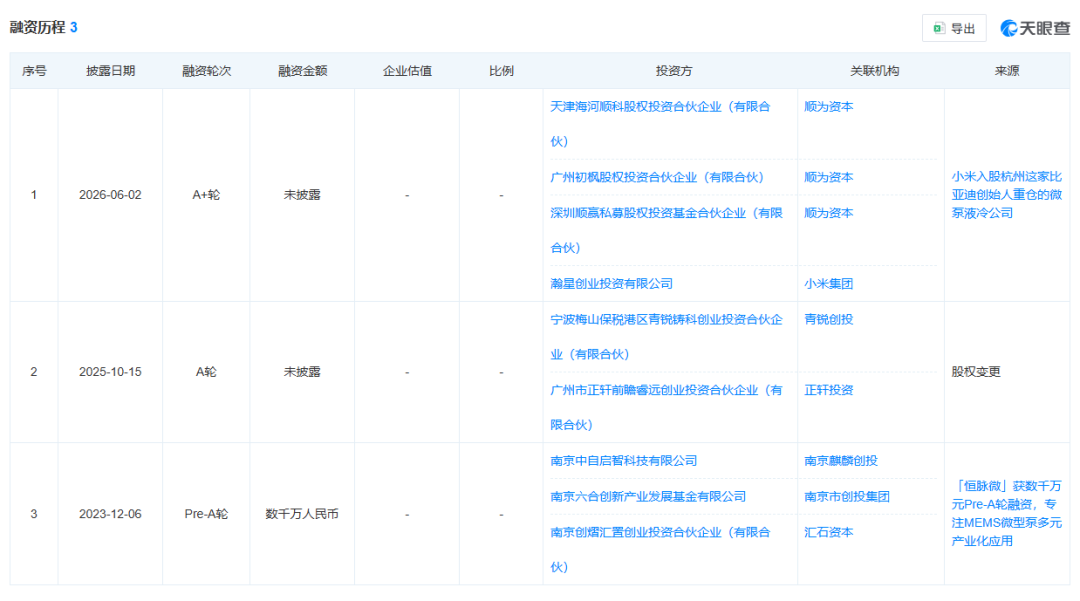1080x601 pixels.
Task: Select the A+轮 round cell
Action: tap(206, 195)
